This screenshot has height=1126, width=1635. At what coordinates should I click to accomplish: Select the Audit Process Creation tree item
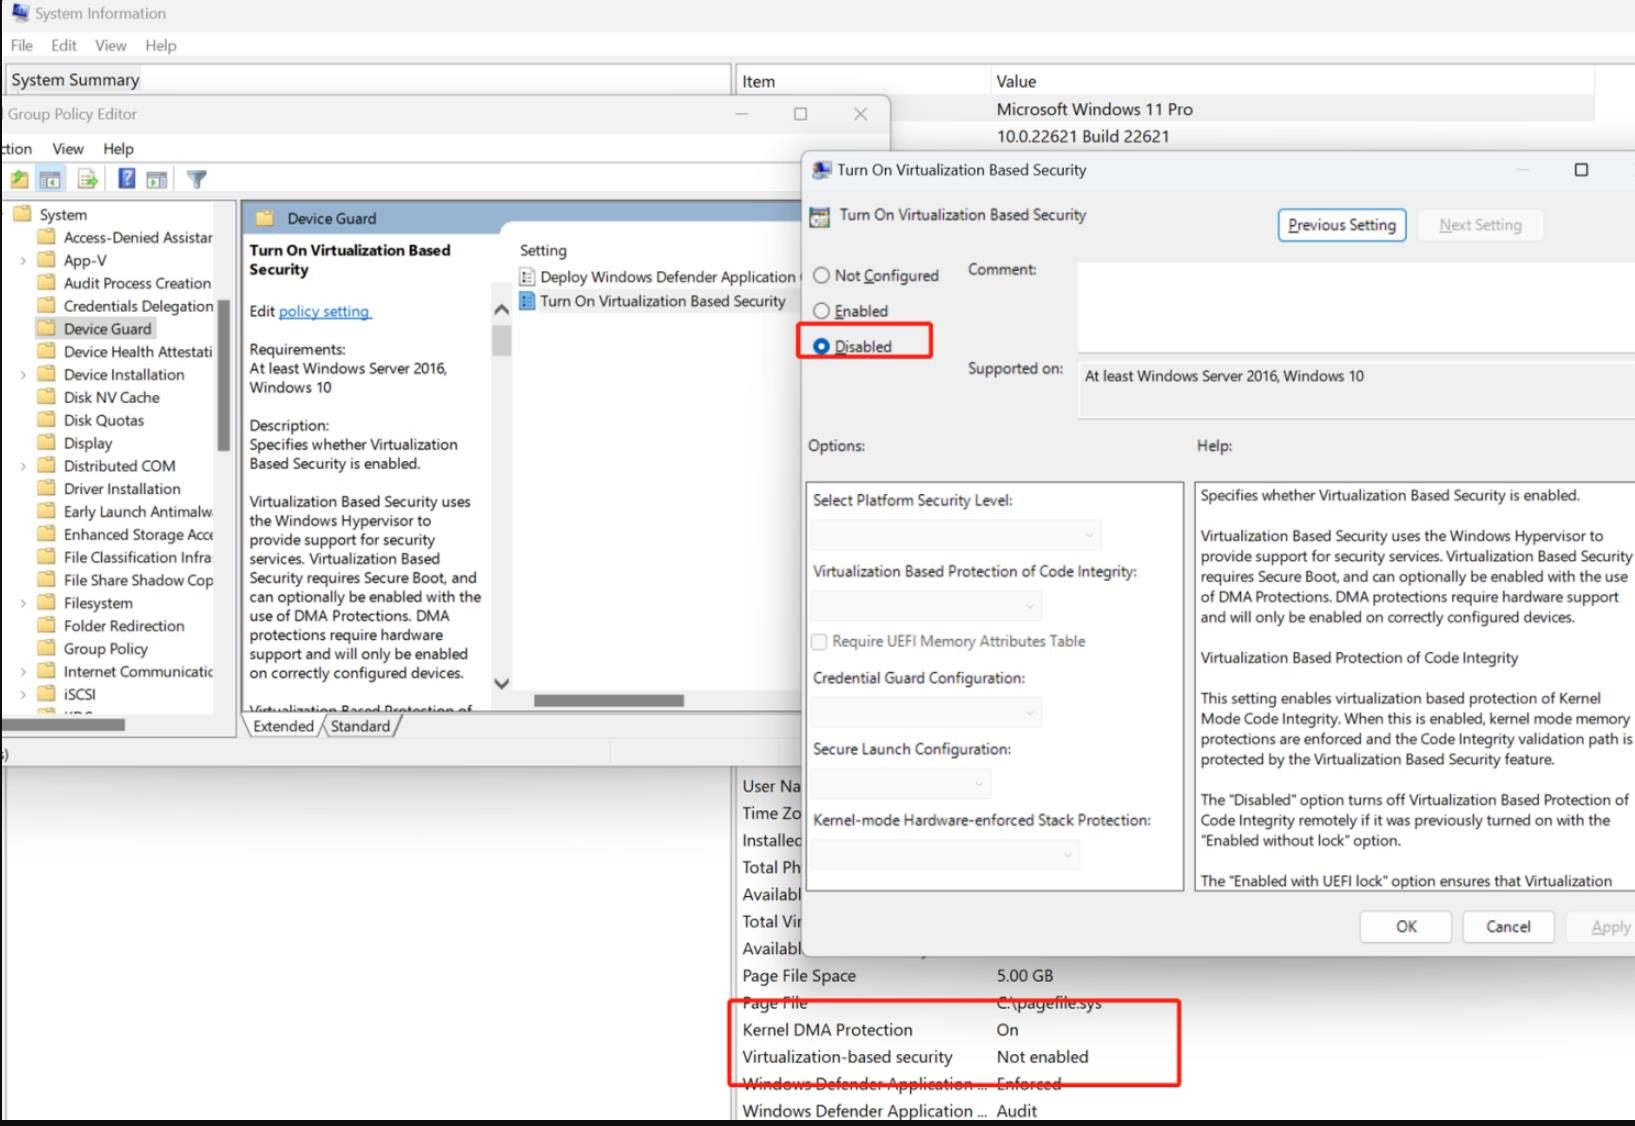point(137,283)
